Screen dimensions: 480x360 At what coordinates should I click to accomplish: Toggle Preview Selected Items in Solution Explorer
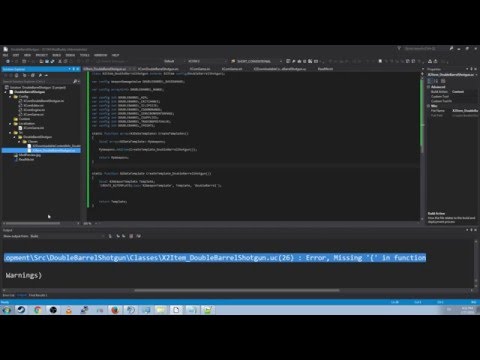(46, 75)
